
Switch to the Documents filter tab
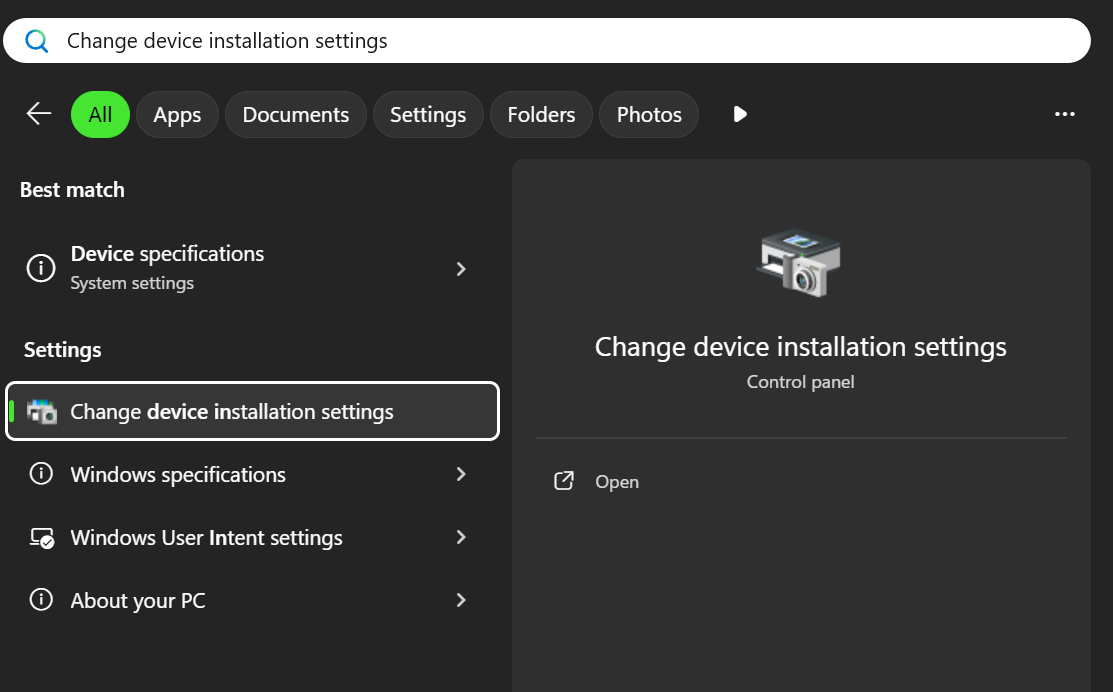pos(296,114)
